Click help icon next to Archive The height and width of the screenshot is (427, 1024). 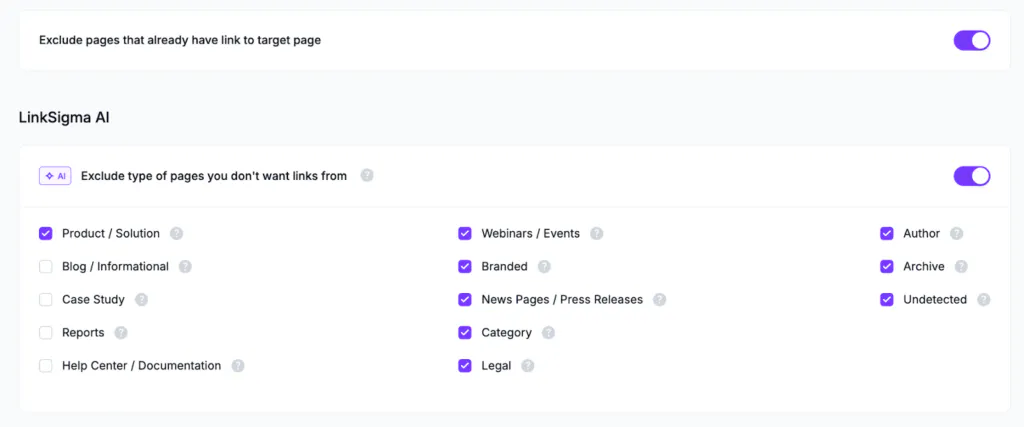tap(961, 266)
